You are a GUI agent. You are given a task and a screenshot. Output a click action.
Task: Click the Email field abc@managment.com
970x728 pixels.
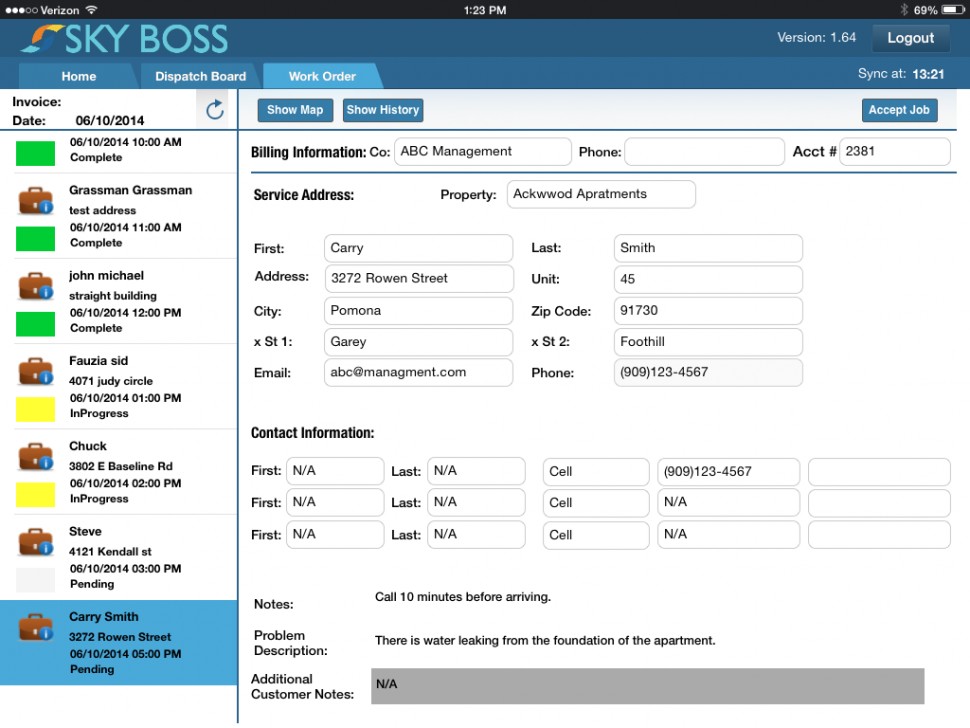click(x=419, y=372)
